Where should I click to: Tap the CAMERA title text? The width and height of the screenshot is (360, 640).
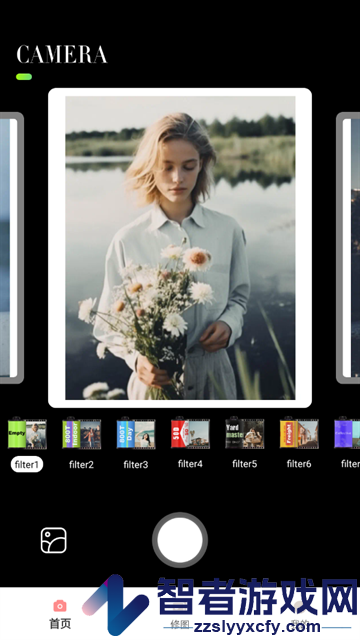click(x=62, y=54)
